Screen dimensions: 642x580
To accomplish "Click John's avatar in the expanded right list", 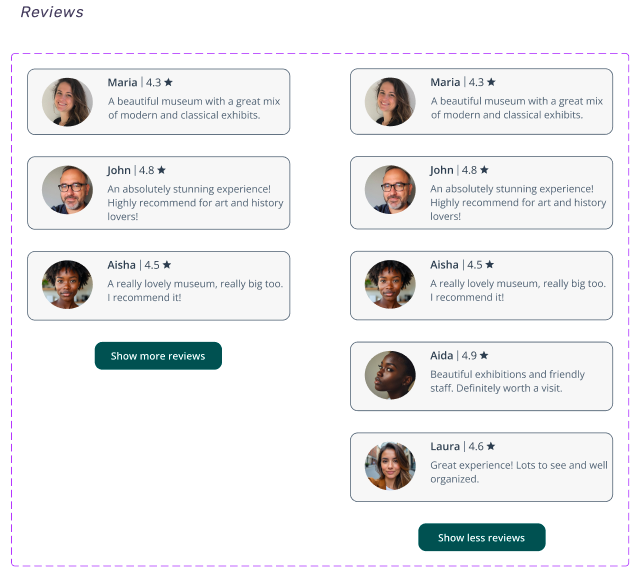I will [x=390, y=189].
